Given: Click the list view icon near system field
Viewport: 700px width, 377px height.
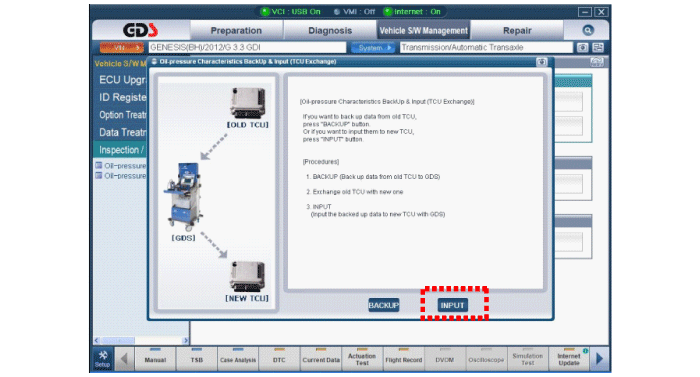Looking at the screenshot, I should pos(598,47).
